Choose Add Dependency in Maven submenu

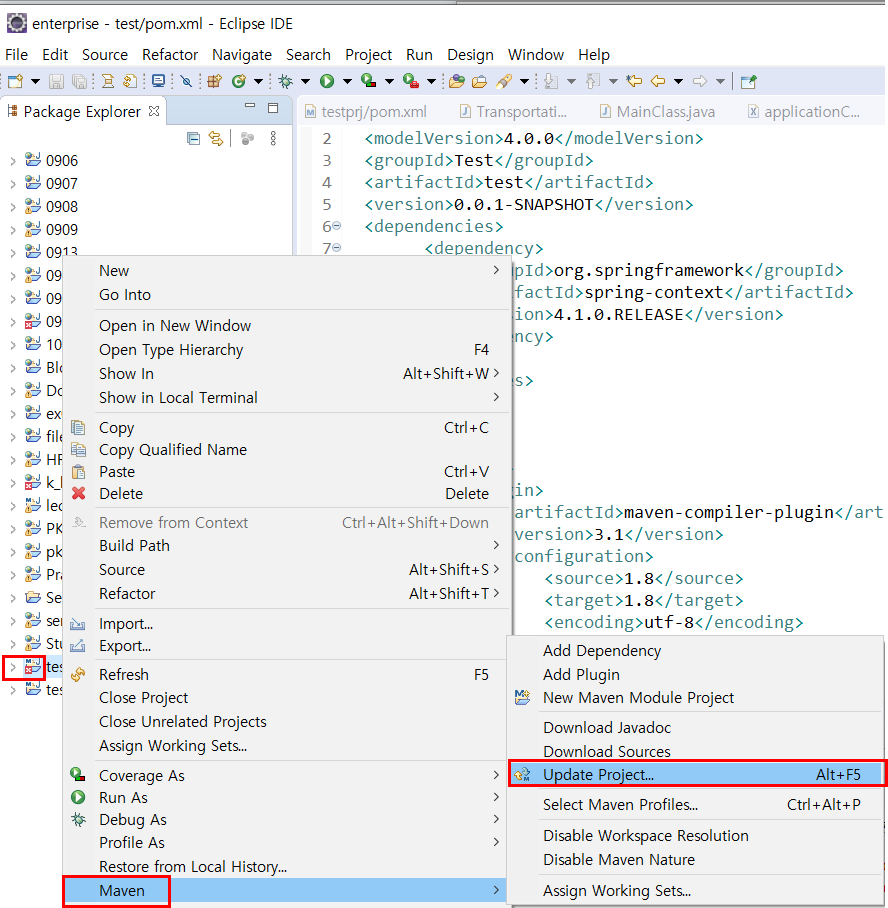[x=696, y=651]
